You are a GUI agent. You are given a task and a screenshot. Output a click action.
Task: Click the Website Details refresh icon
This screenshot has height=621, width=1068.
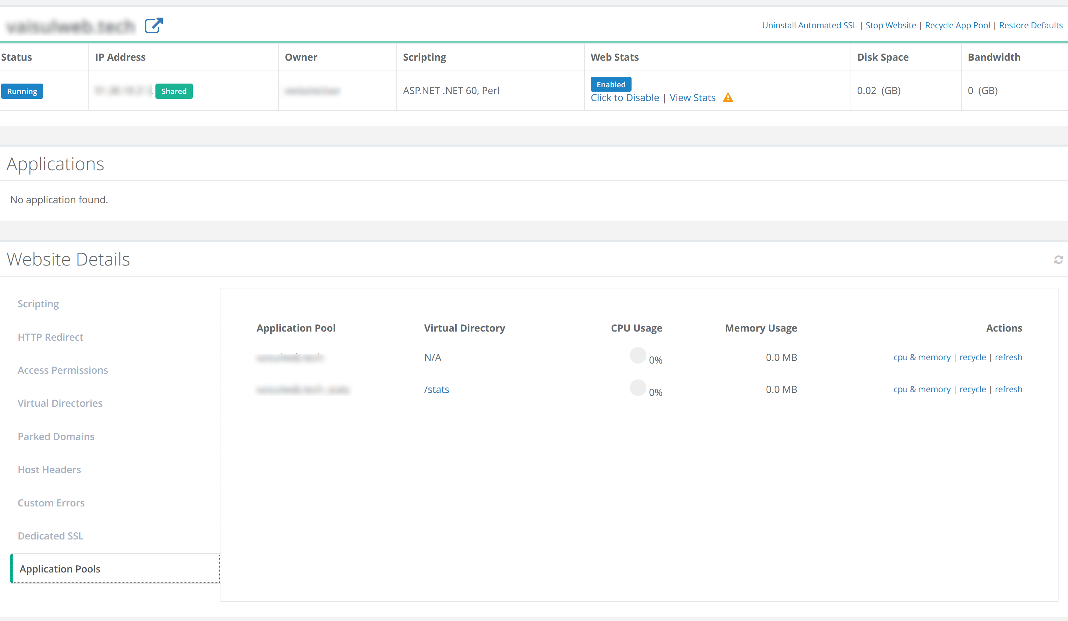point(1058,260)
